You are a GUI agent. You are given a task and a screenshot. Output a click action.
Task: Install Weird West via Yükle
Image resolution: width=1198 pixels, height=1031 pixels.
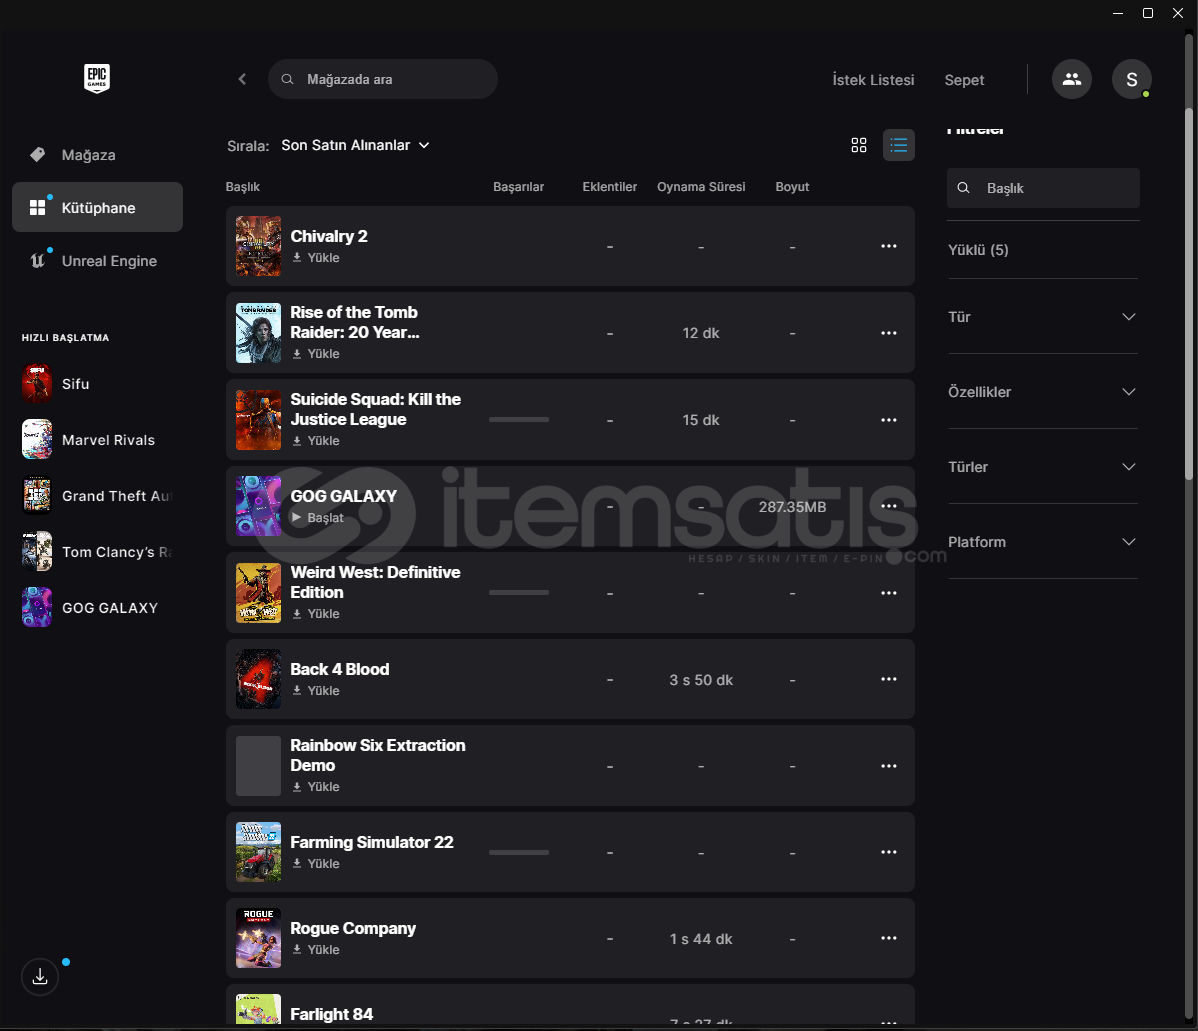coord(316,614)
